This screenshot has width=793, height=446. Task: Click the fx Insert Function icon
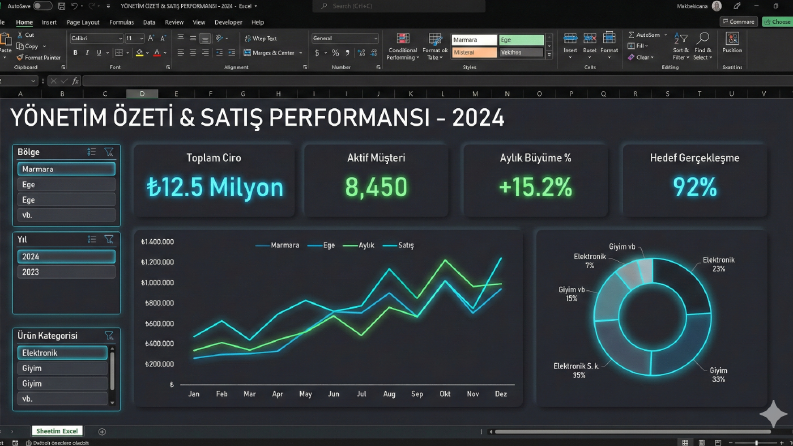(75, 81)
